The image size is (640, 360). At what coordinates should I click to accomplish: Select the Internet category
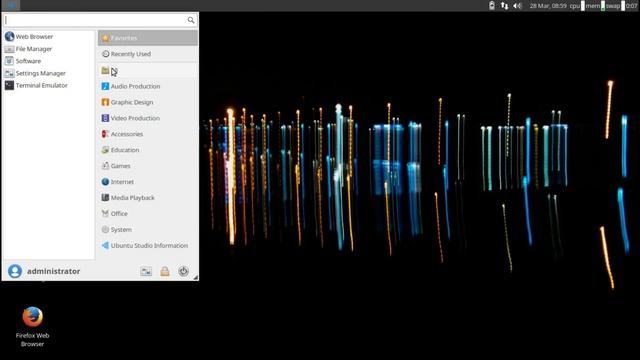point(148,182)
